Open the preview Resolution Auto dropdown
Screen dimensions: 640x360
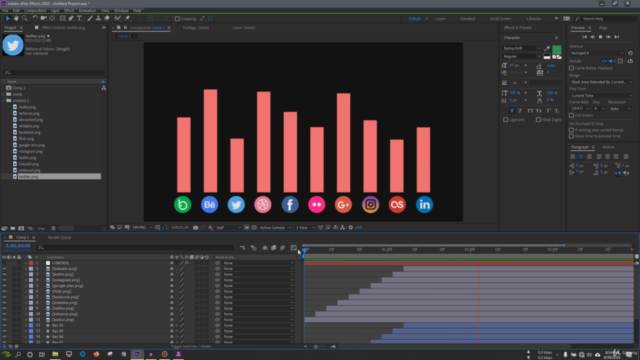point(620,109)
